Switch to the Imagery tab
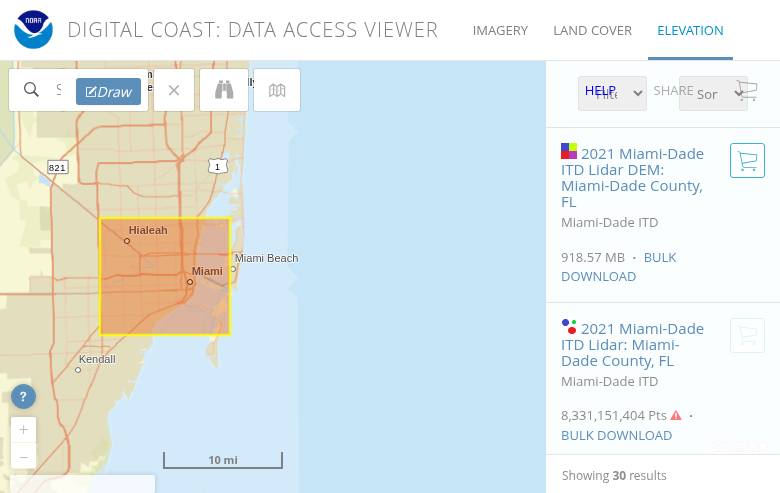Viewport: 780px width, 493px height. pyautogui.click(x=500, y=31)
